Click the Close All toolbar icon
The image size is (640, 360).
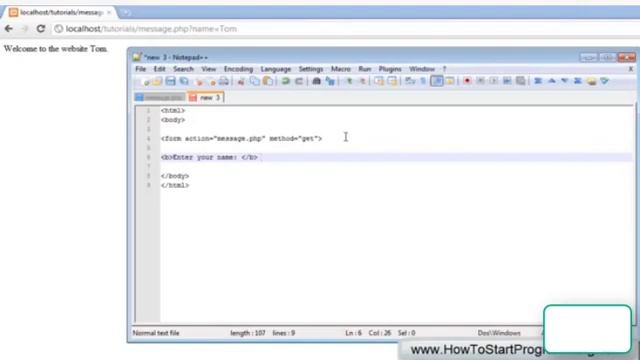(x=211, y=82)
